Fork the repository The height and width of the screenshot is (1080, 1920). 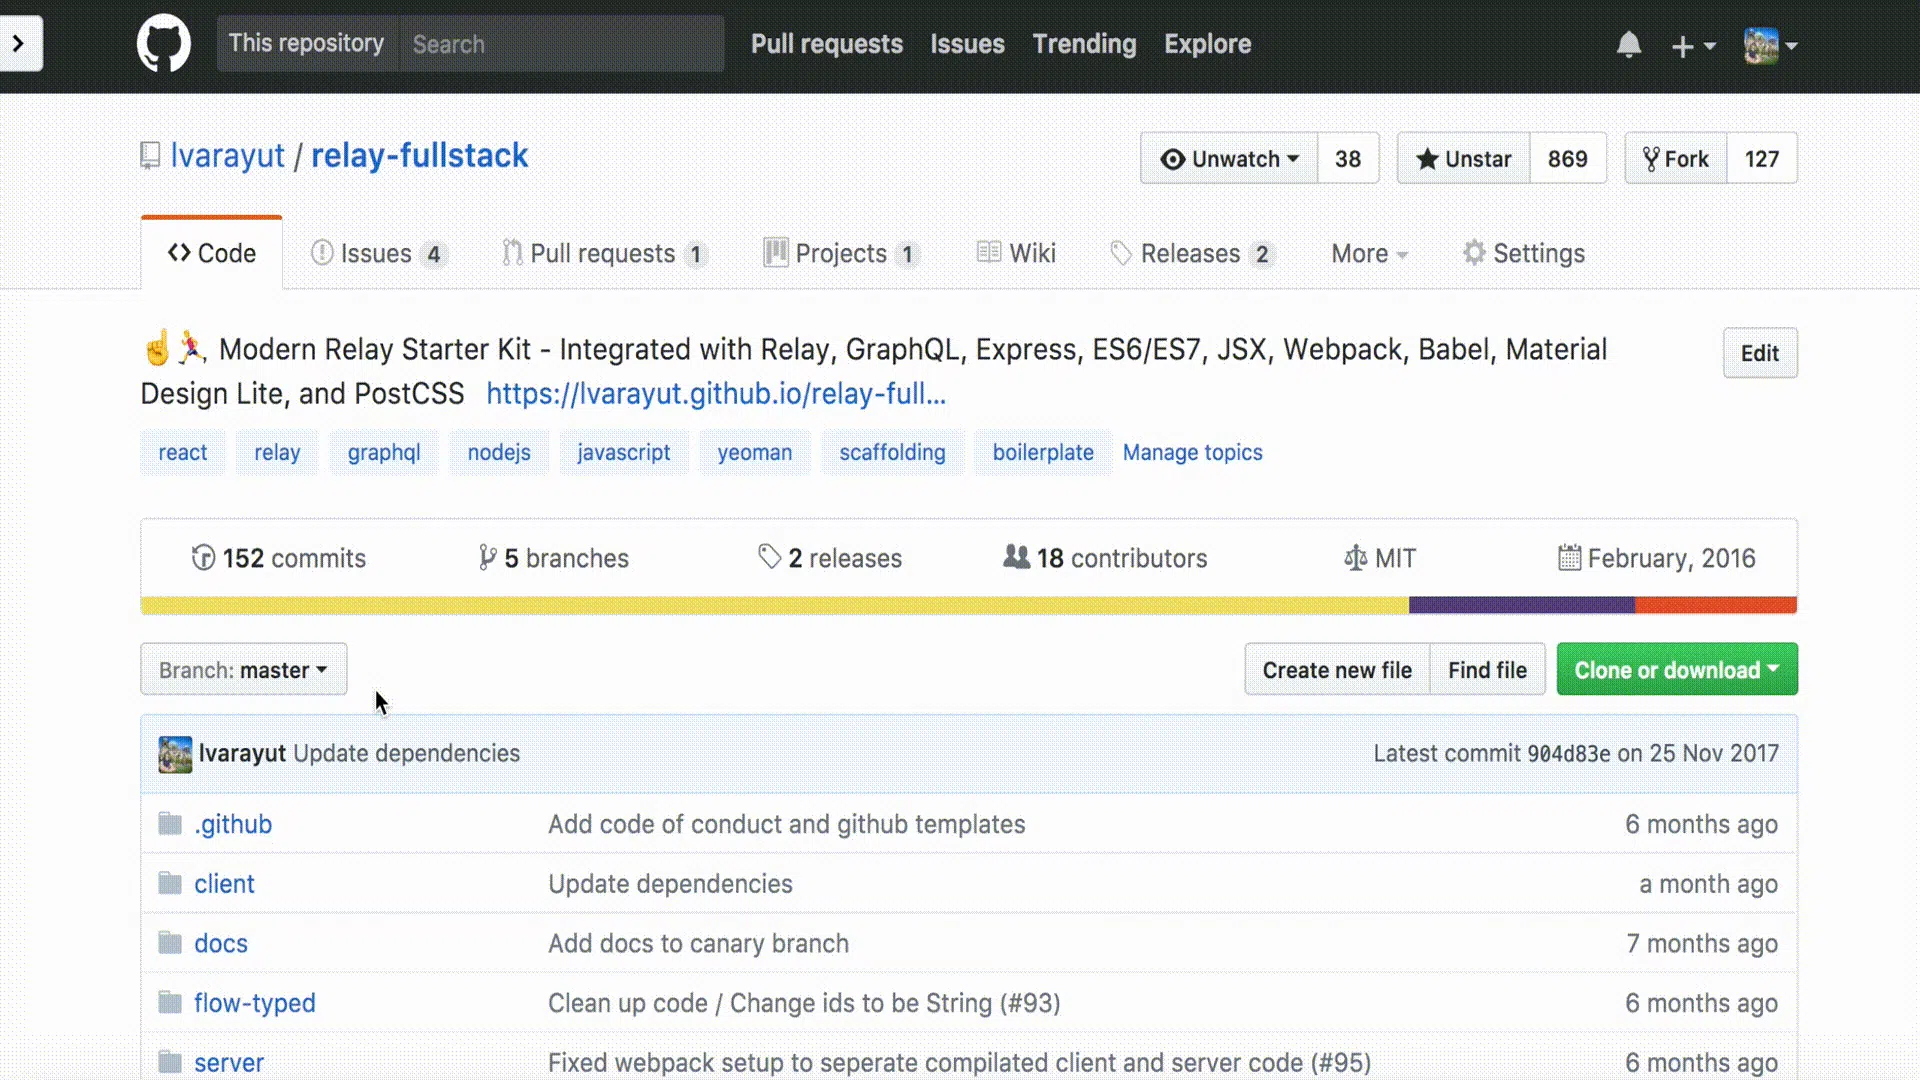pos(1676,158)
